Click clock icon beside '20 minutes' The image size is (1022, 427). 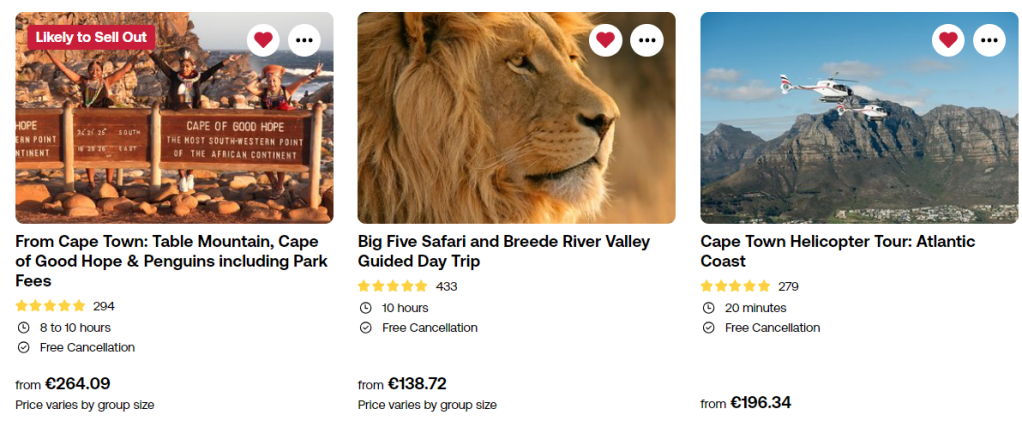[x=708, y=308]
